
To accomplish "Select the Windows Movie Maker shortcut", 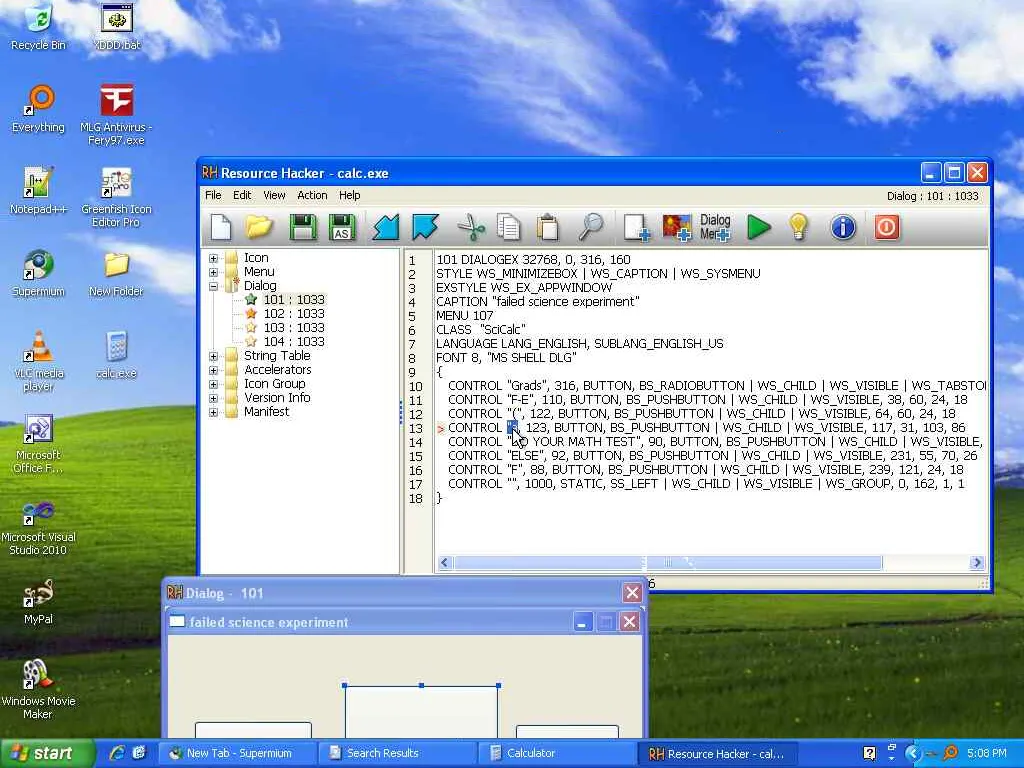I will click(39, 689).
